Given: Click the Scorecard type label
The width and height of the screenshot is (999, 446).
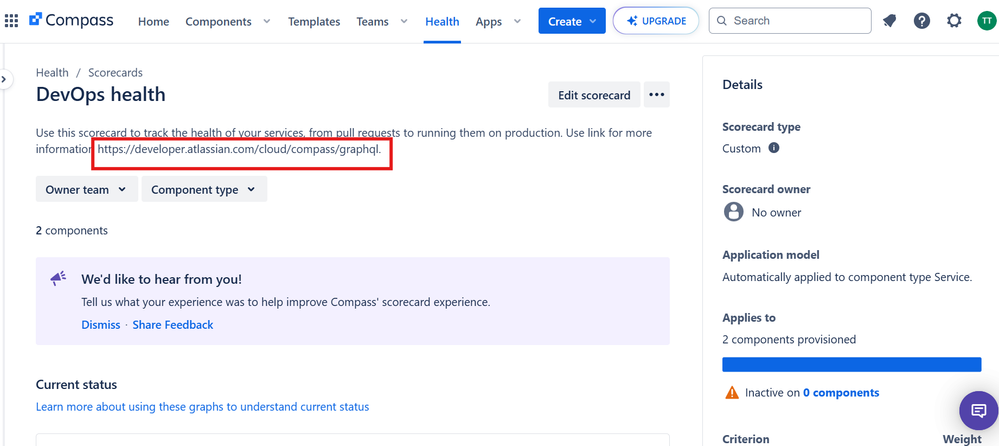Looking at the screenshot, I should click(x=761, y=127).
